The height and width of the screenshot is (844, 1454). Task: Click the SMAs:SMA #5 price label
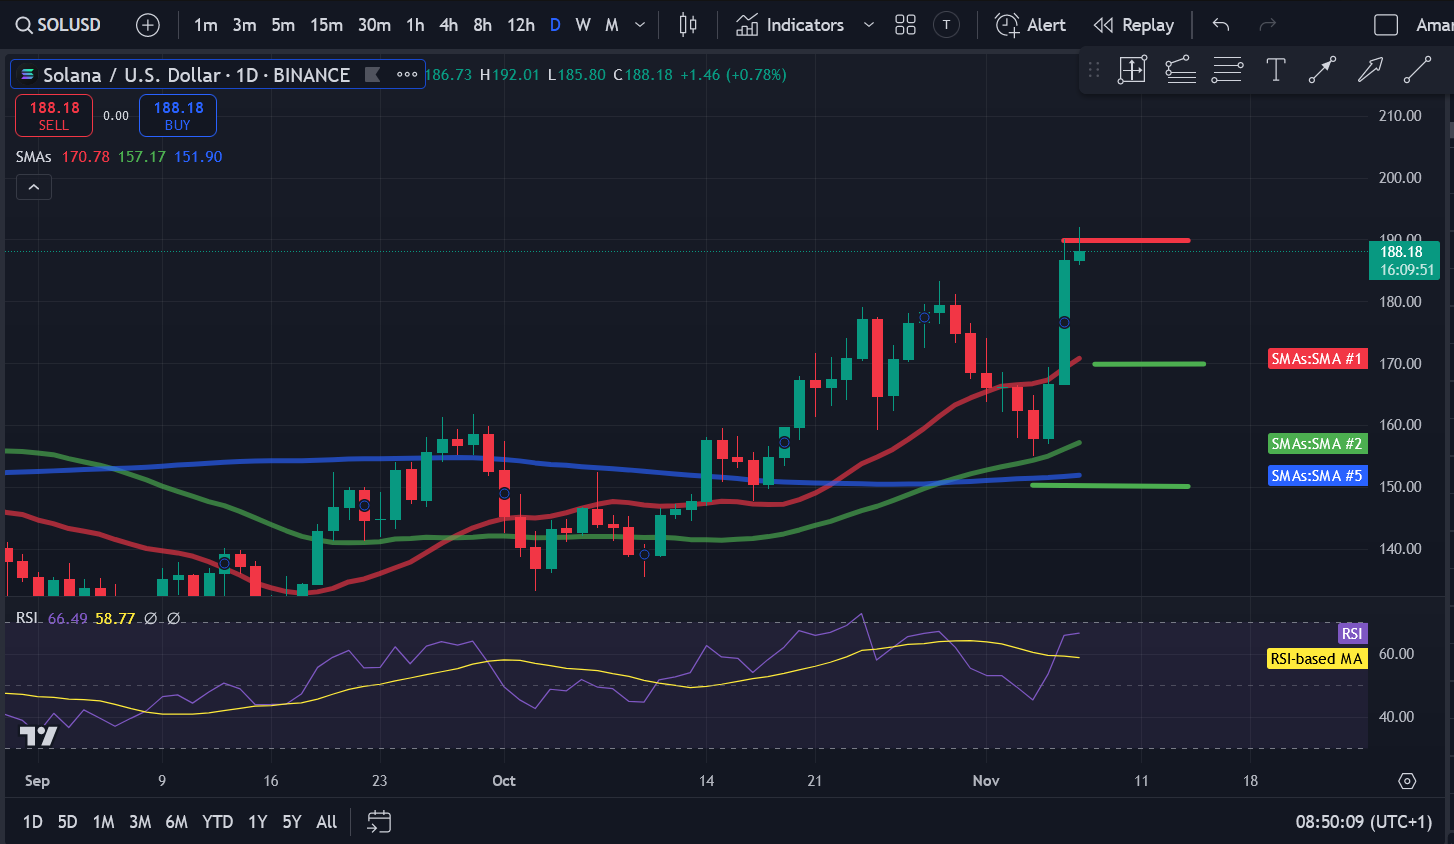1317,476
